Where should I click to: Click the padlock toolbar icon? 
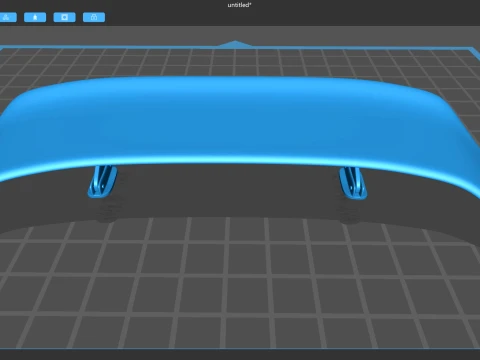[x=94, y=17]
